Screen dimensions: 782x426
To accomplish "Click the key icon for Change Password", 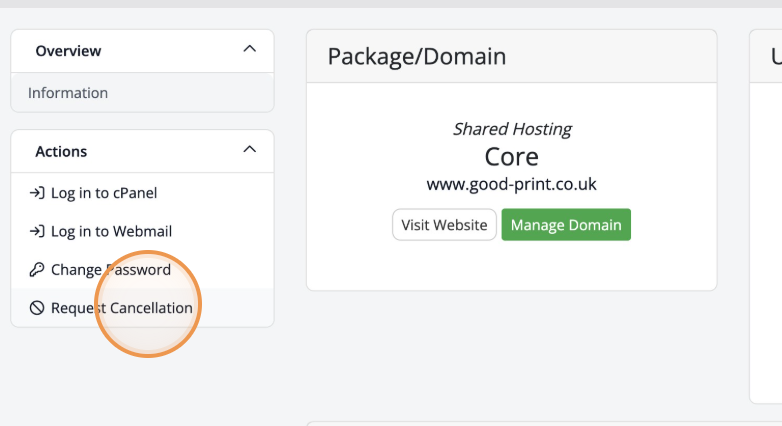I will point(37,270).
